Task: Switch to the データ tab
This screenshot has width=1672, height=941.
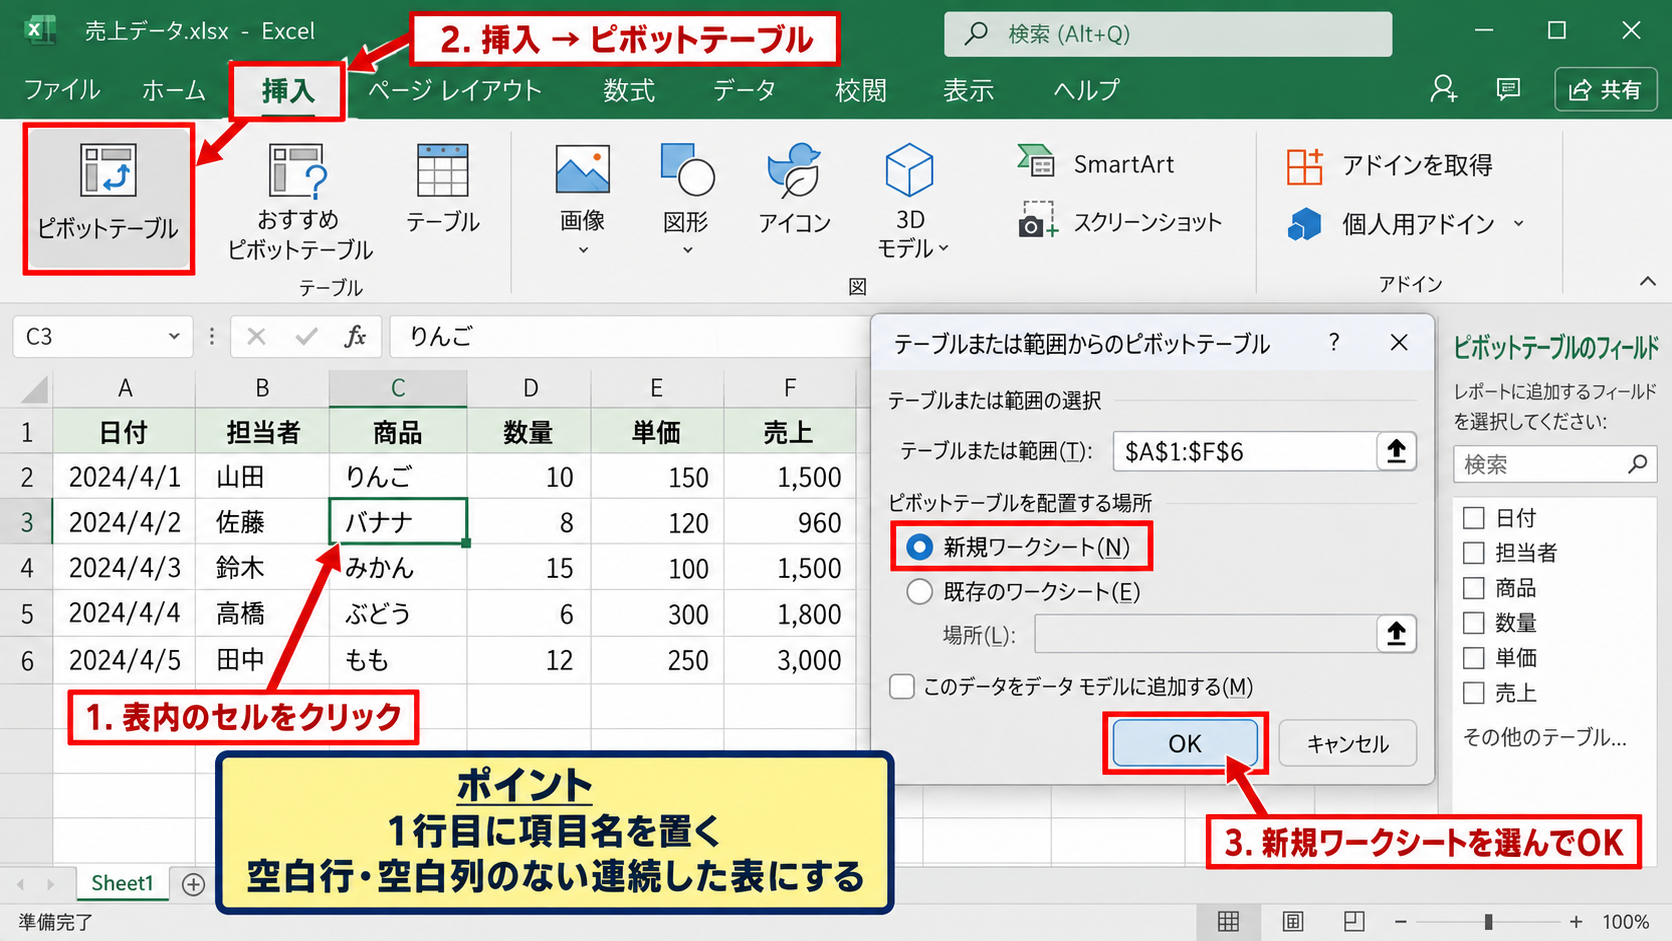Action: click(x=744, y=90)
